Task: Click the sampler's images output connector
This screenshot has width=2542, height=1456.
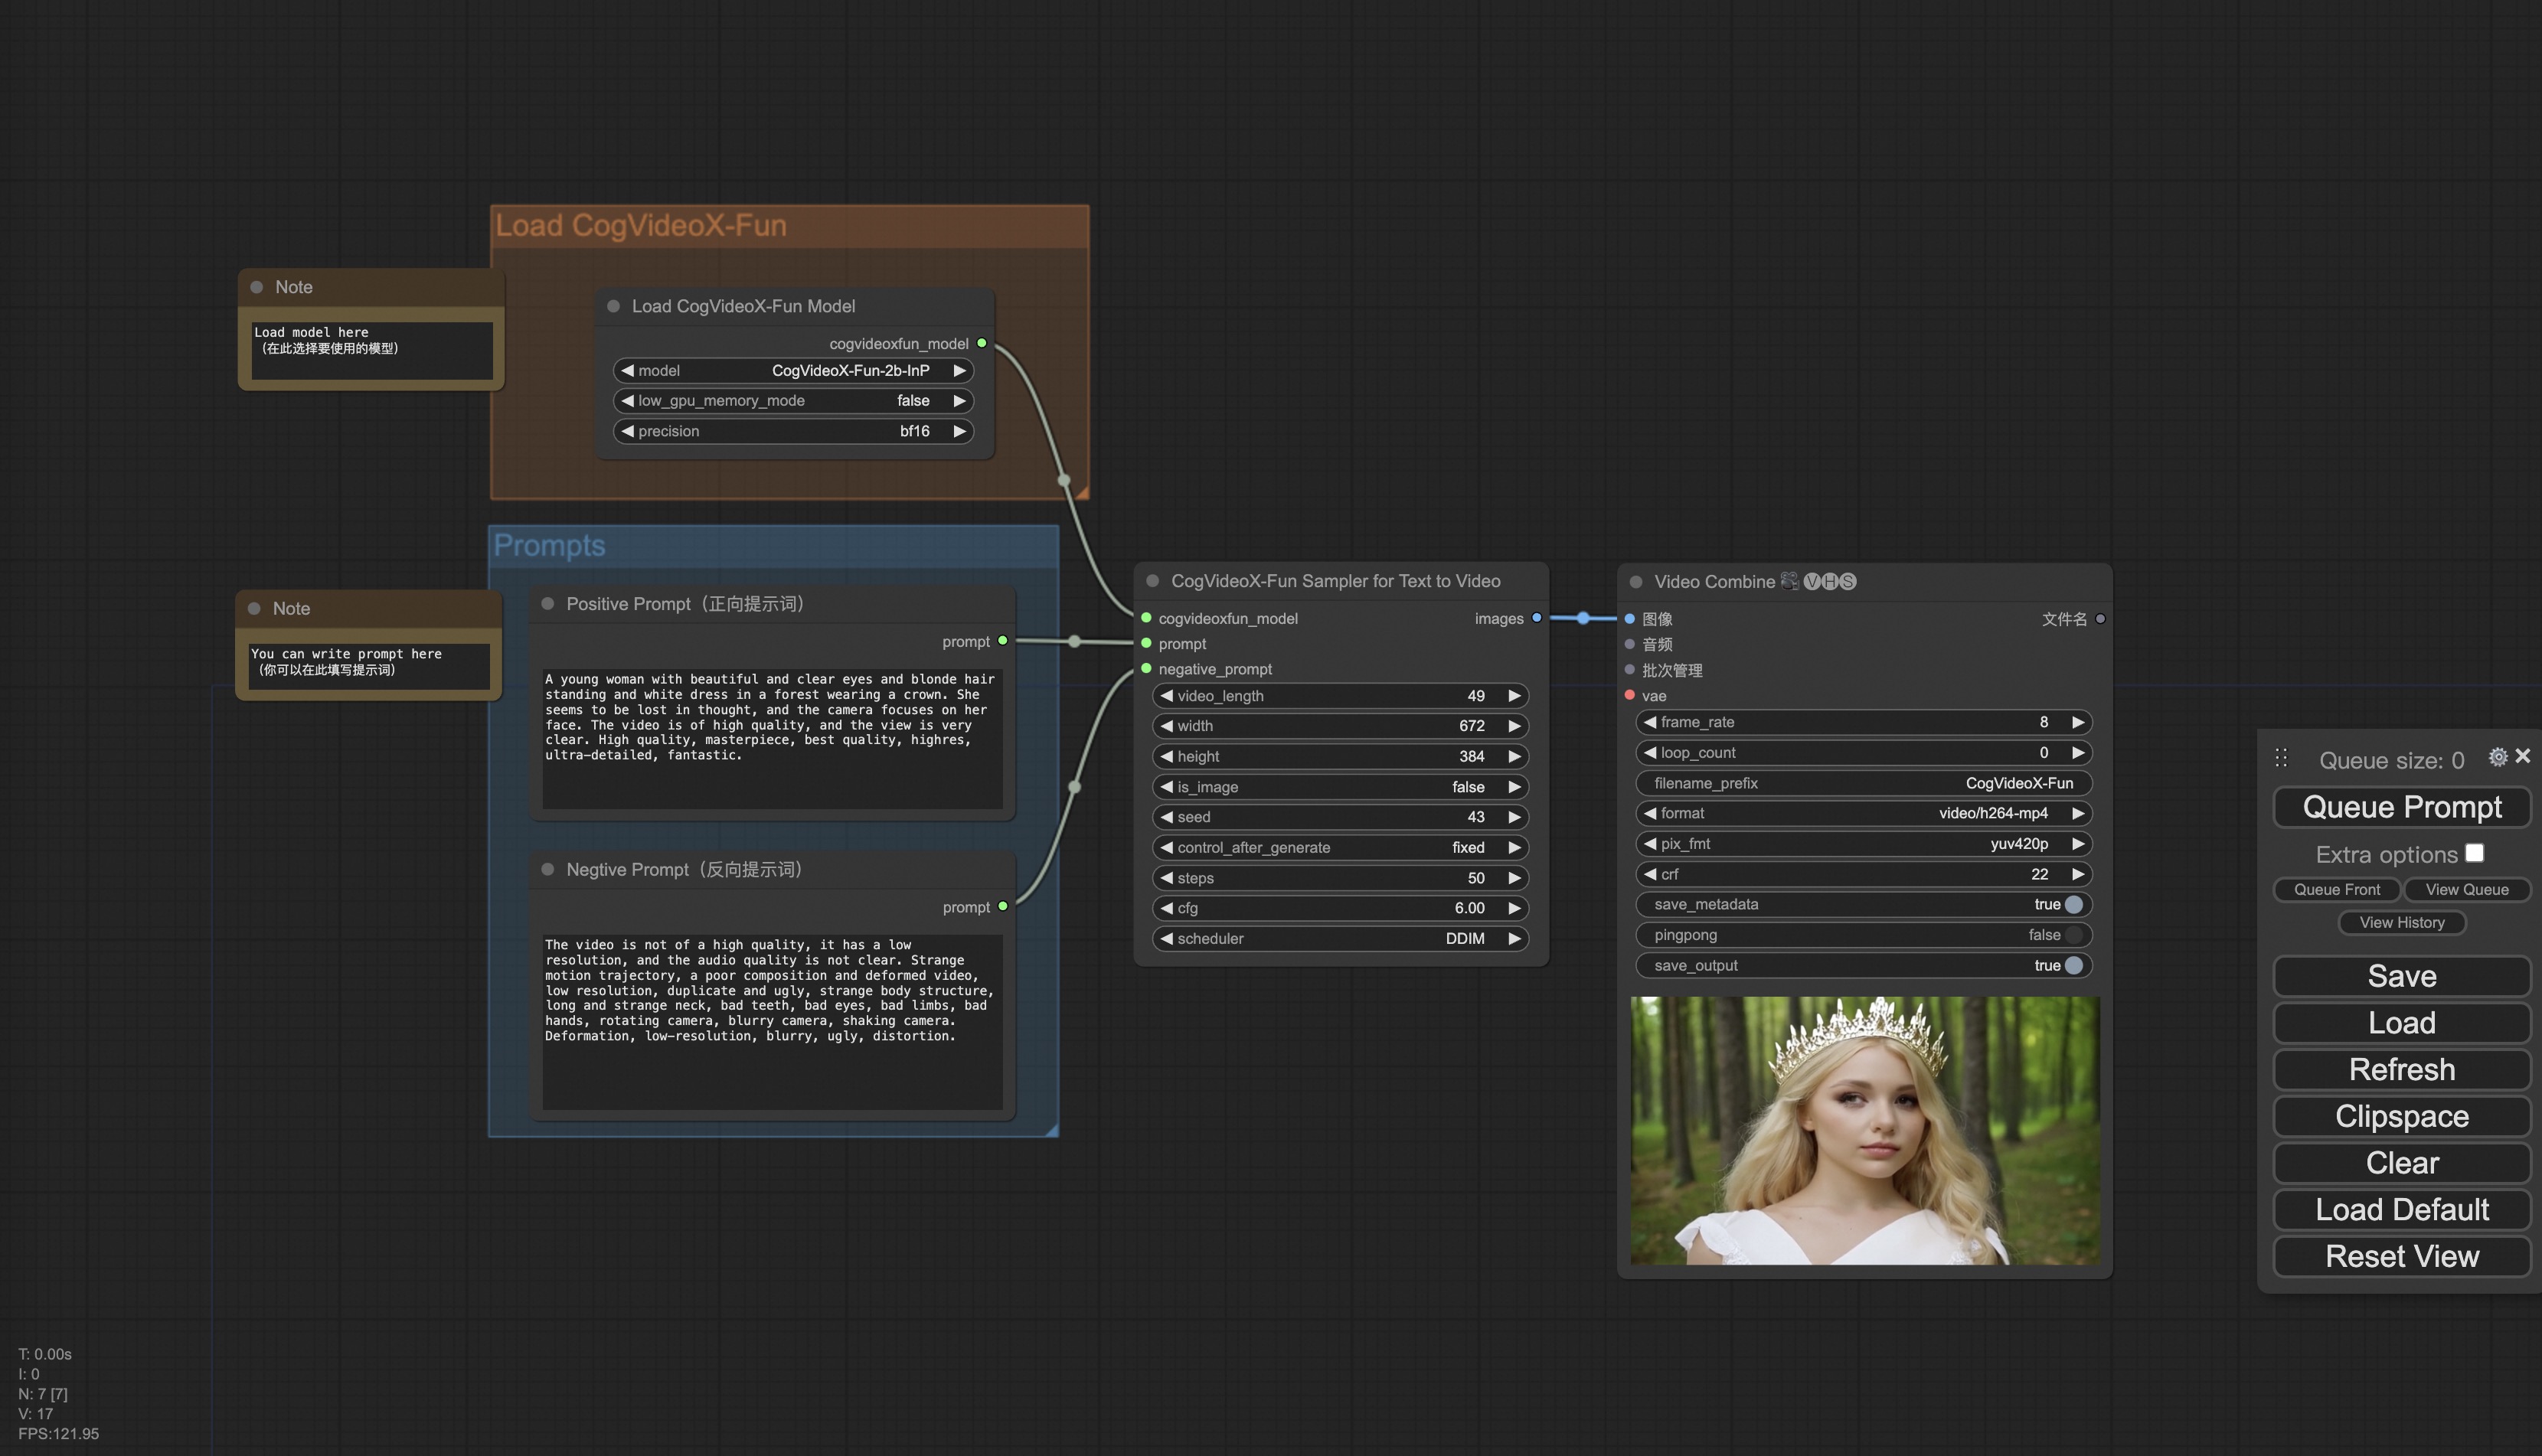Action: click(x=1537, y=618)
